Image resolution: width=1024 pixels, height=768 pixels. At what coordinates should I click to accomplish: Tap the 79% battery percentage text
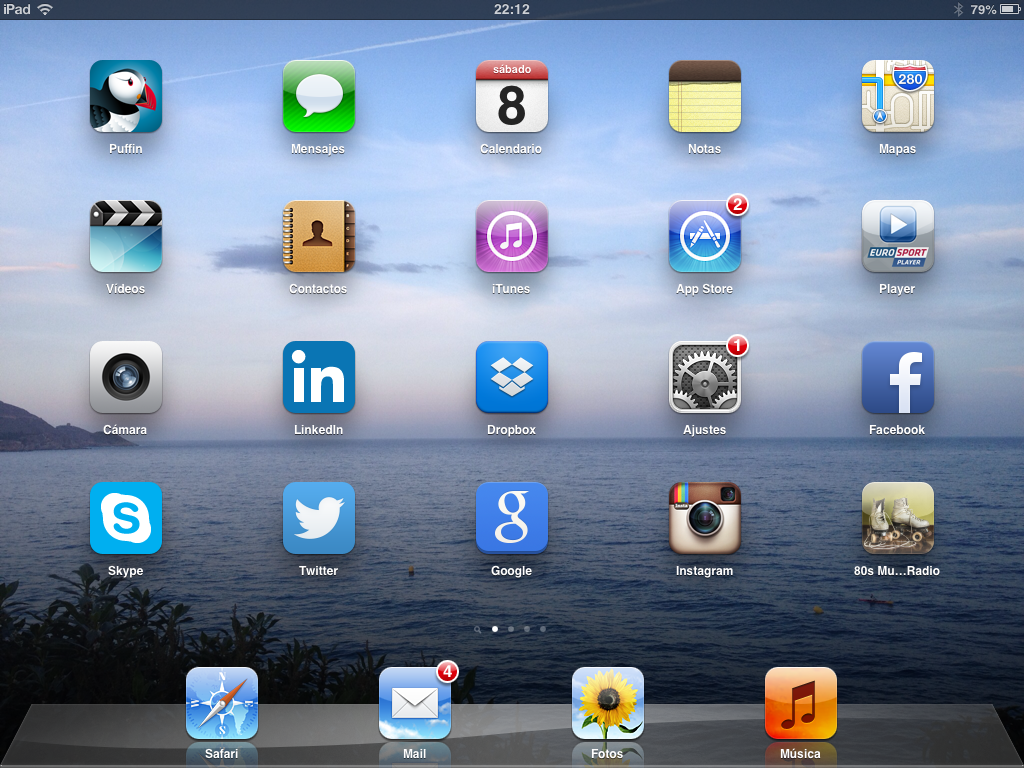983,9
